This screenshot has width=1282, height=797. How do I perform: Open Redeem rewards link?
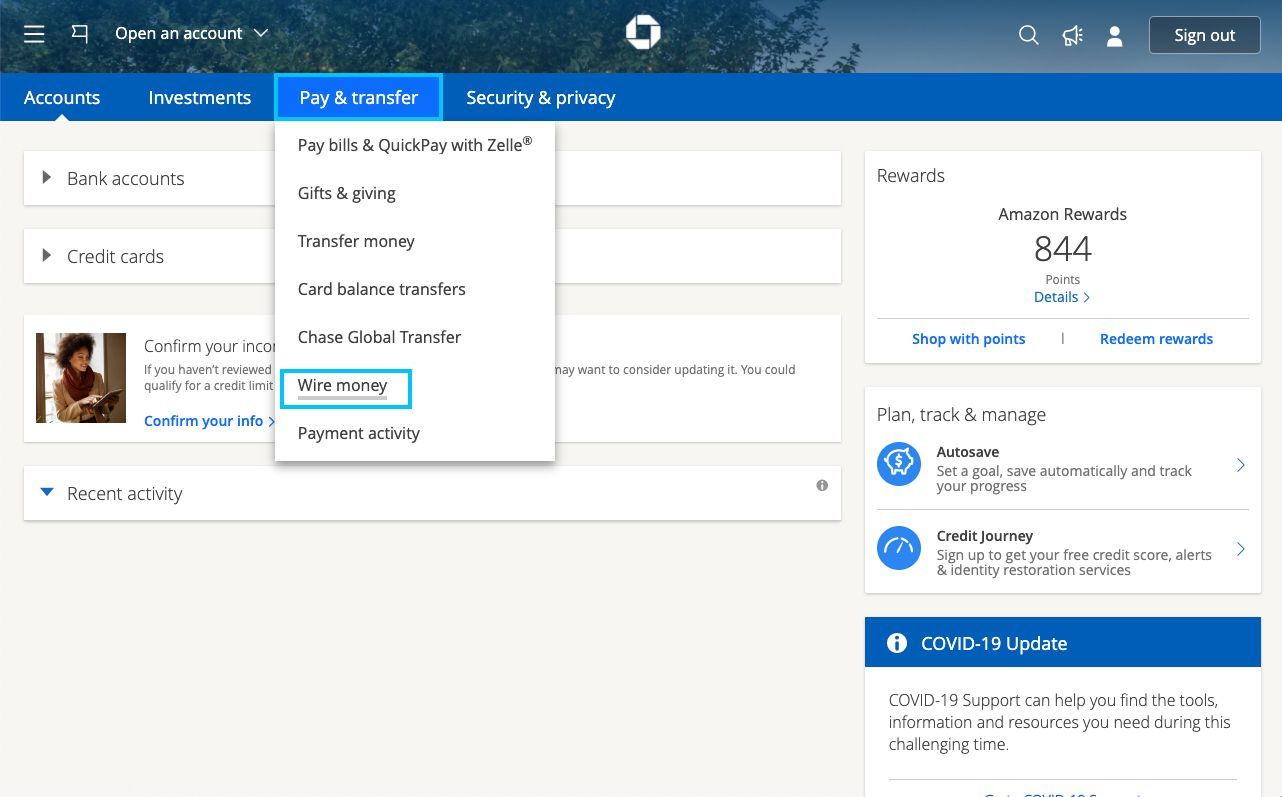[x=1156, y=338]
